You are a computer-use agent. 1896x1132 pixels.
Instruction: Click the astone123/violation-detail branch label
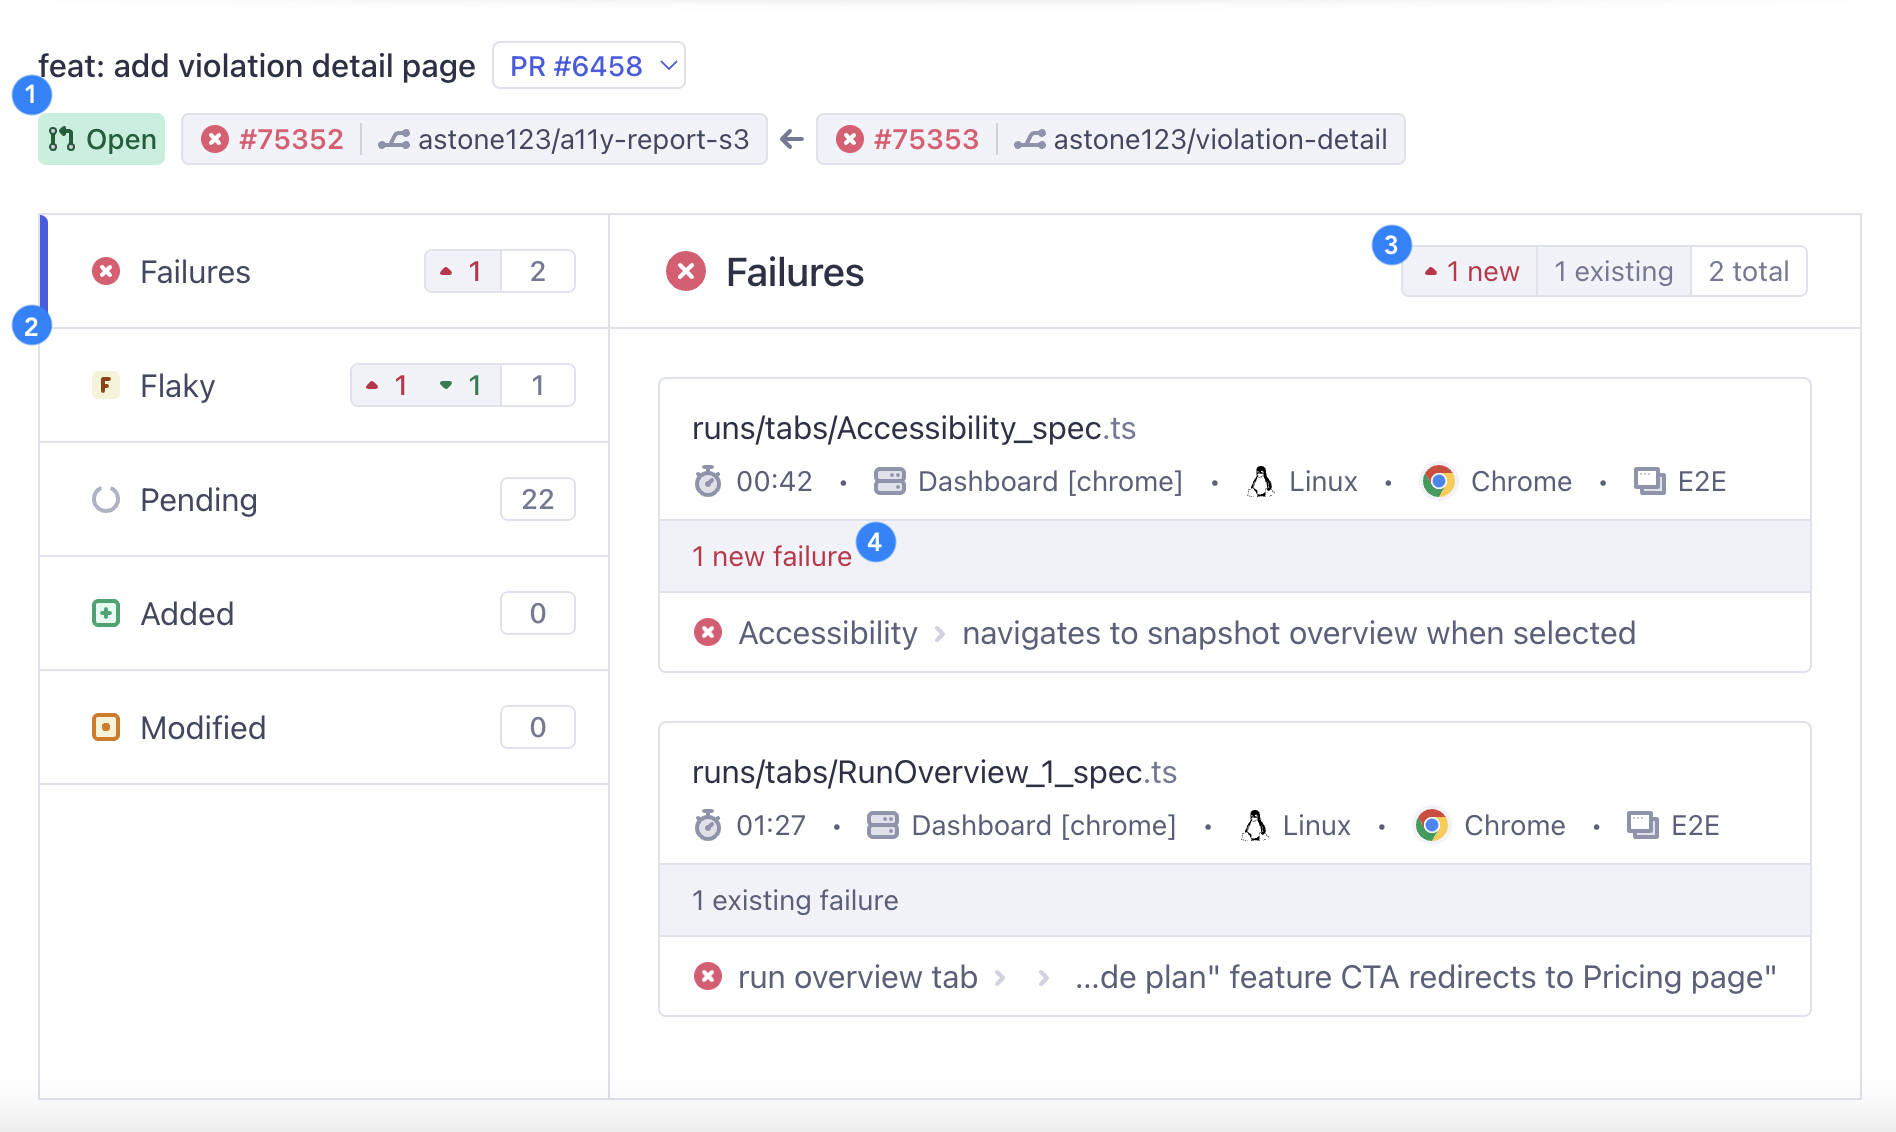[x=1219, y=139]
